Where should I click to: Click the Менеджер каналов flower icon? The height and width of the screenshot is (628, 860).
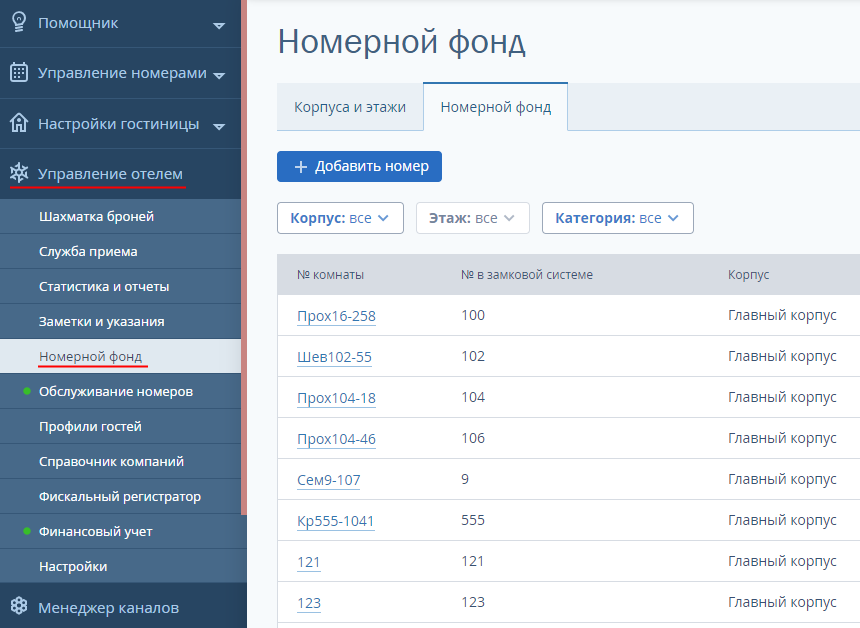(19, 606)
